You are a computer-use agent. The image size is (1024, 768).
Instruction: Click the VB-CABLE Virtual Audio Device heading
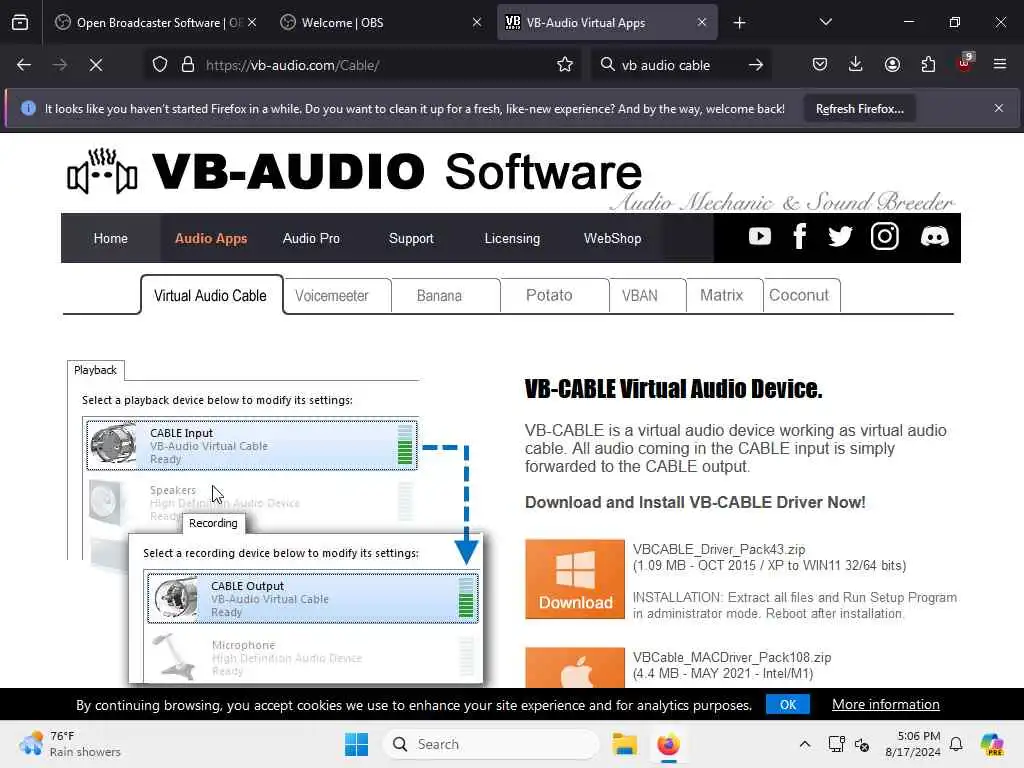point(673,389)
